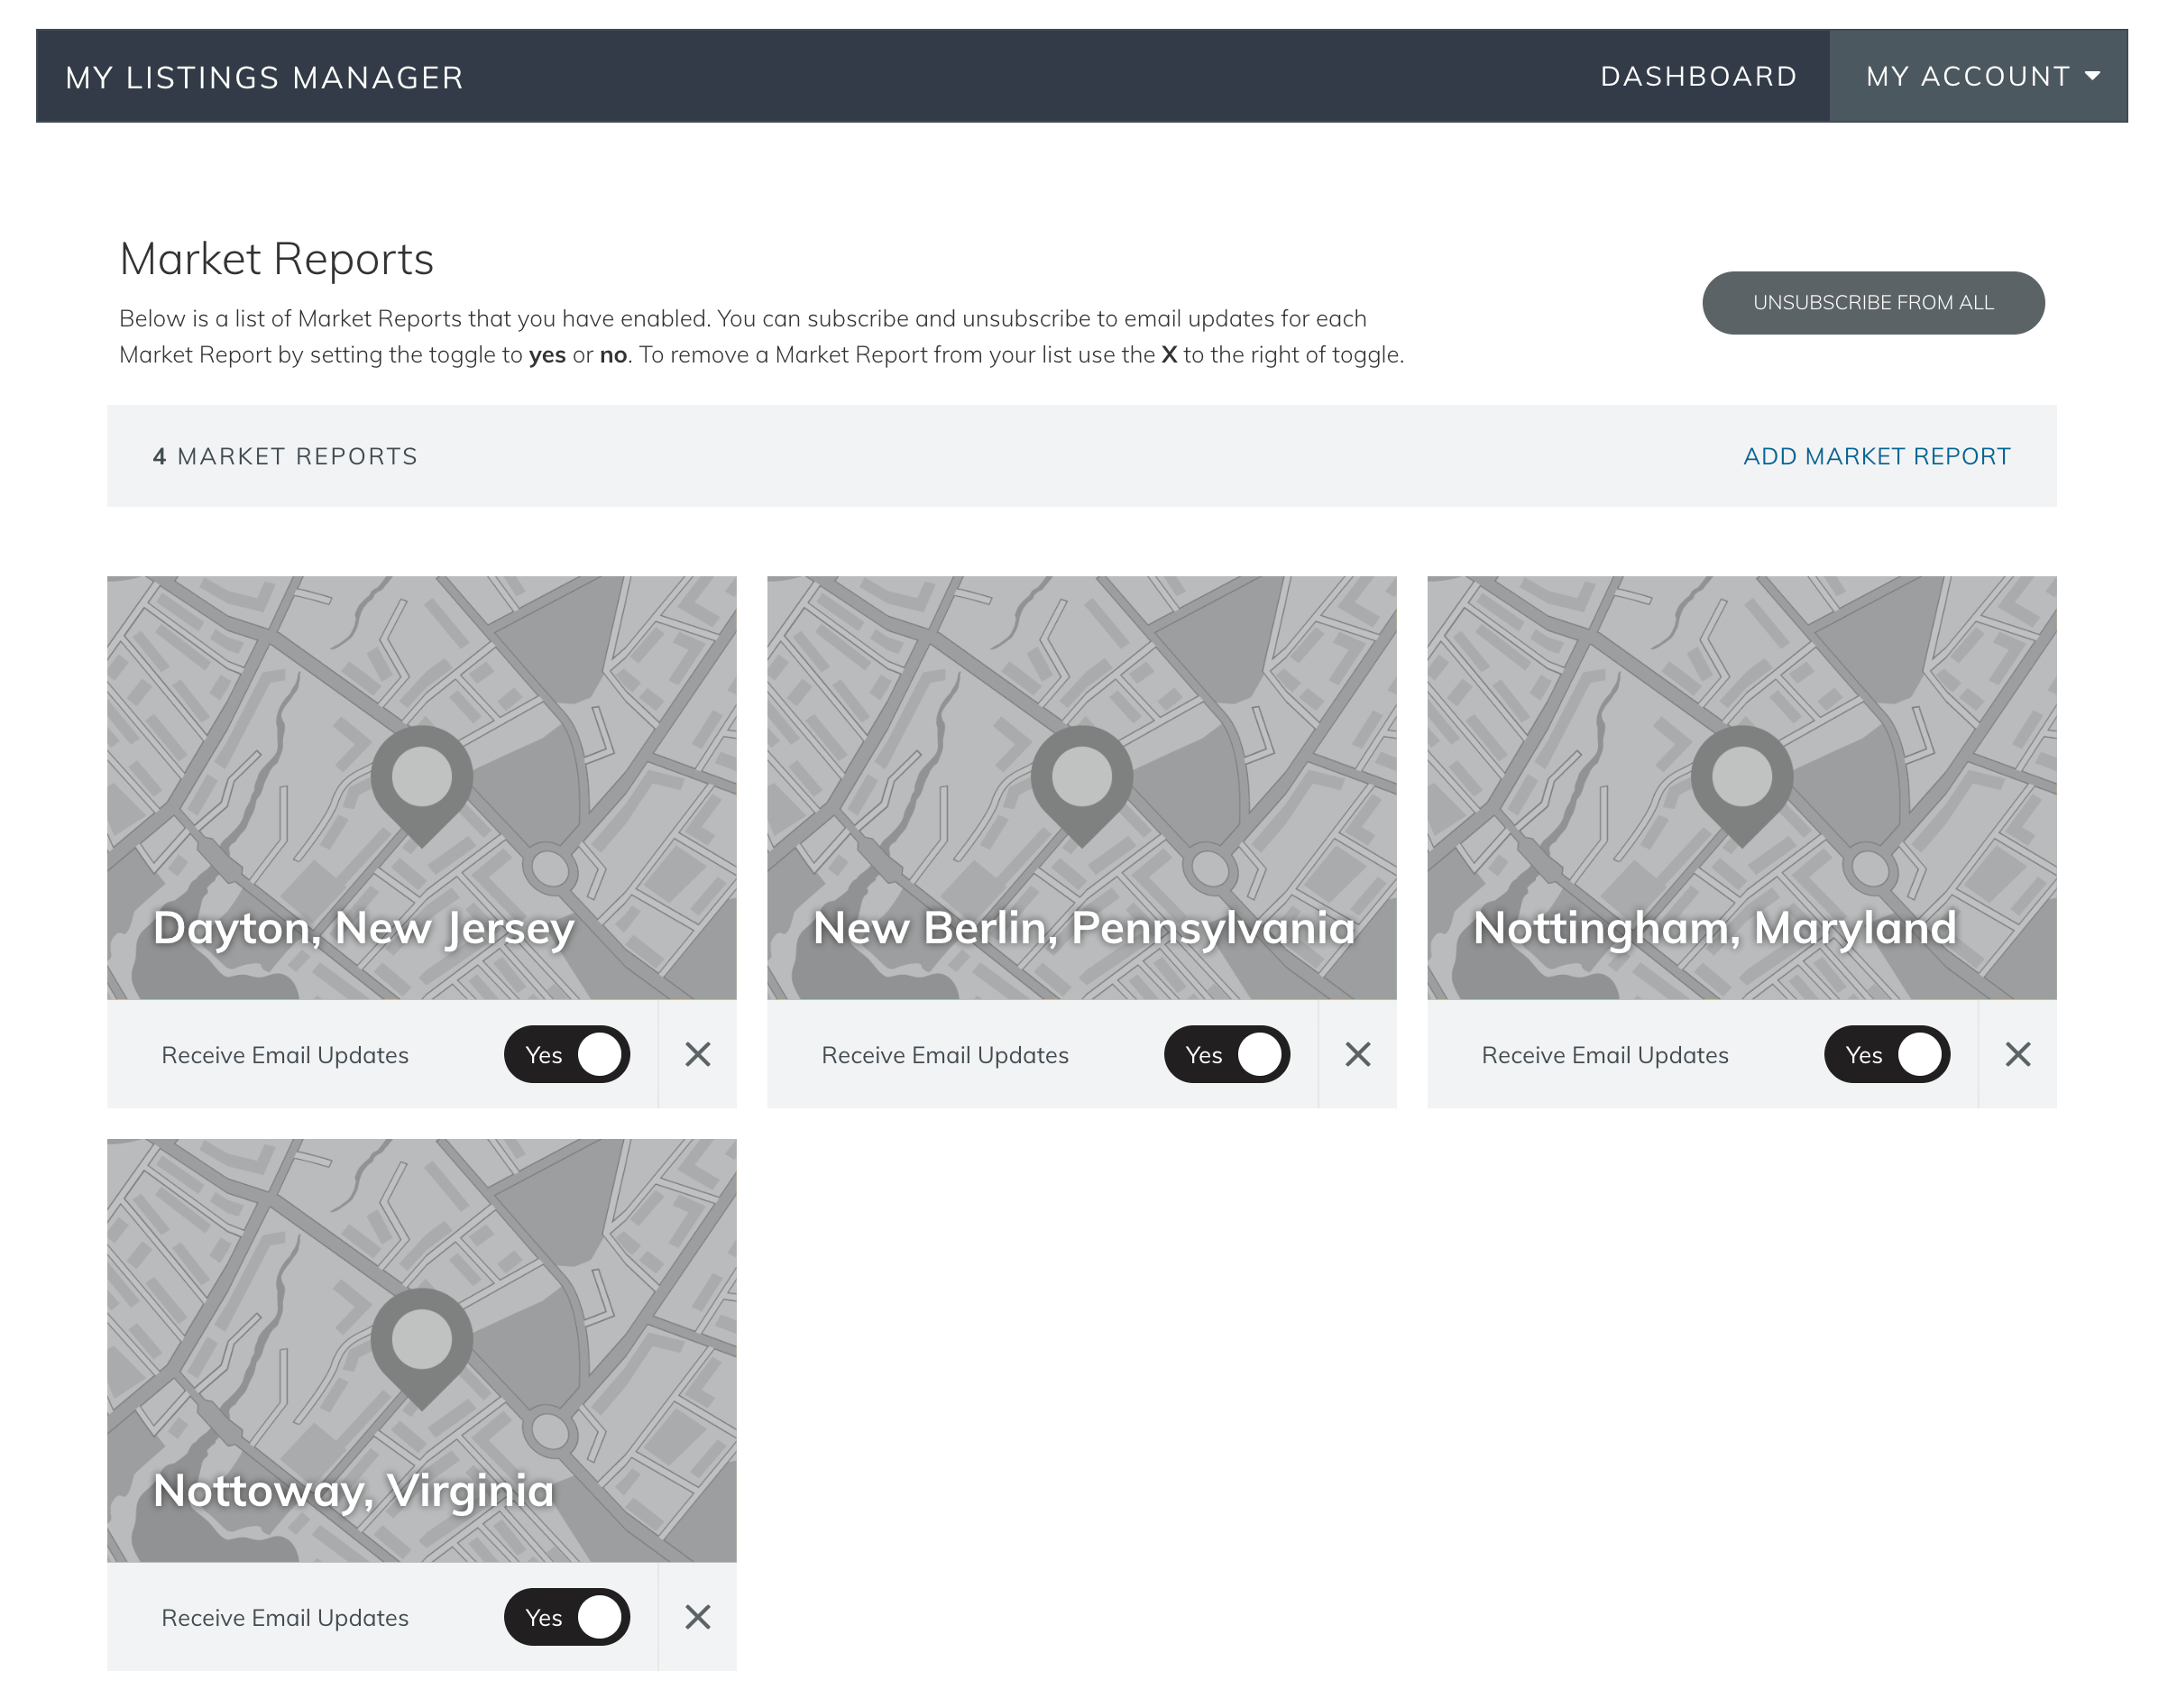
Task: Turn off Nottingham, Maryland email updates
Action: [x=1886, y=1054]
